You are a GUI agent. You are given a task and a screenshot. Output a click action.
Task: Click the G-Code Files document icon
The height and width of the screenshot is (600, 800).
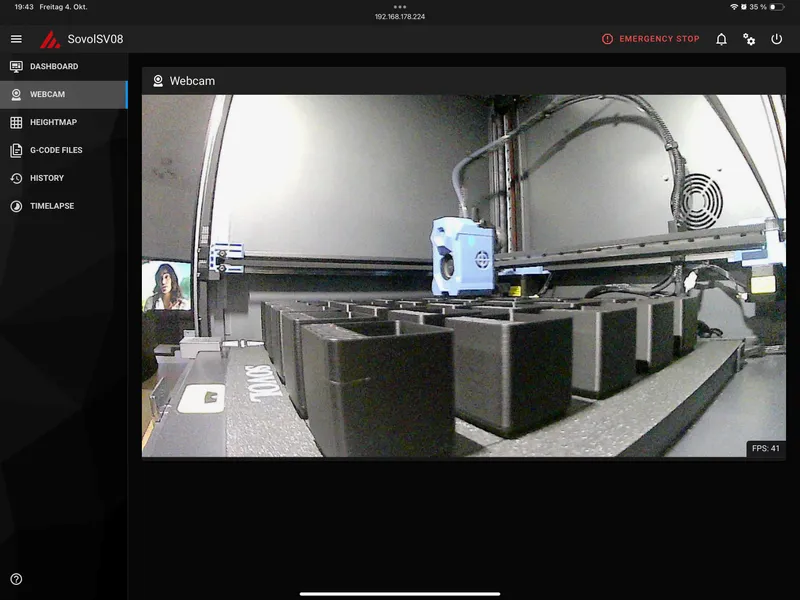coord(16,150)
